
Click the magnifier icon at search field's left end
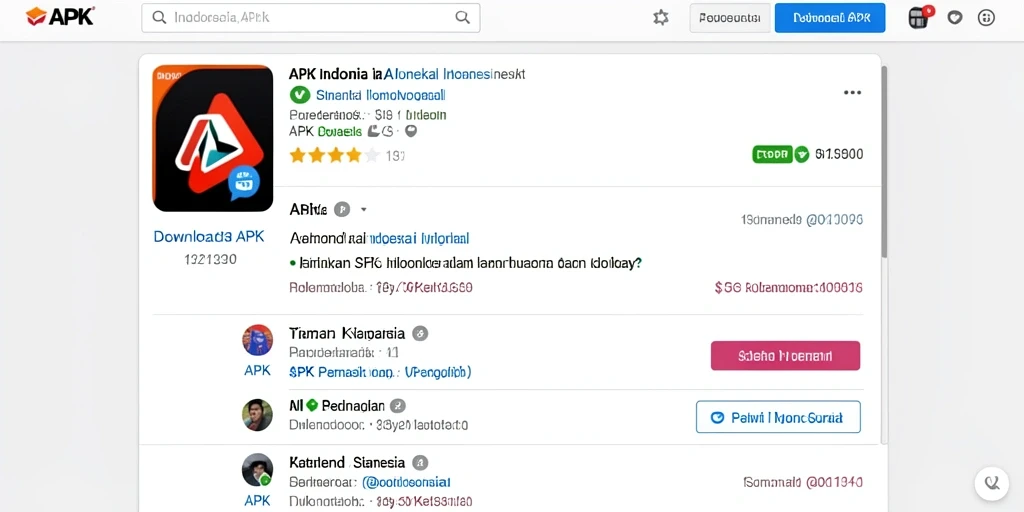click(x=159, y=18)
